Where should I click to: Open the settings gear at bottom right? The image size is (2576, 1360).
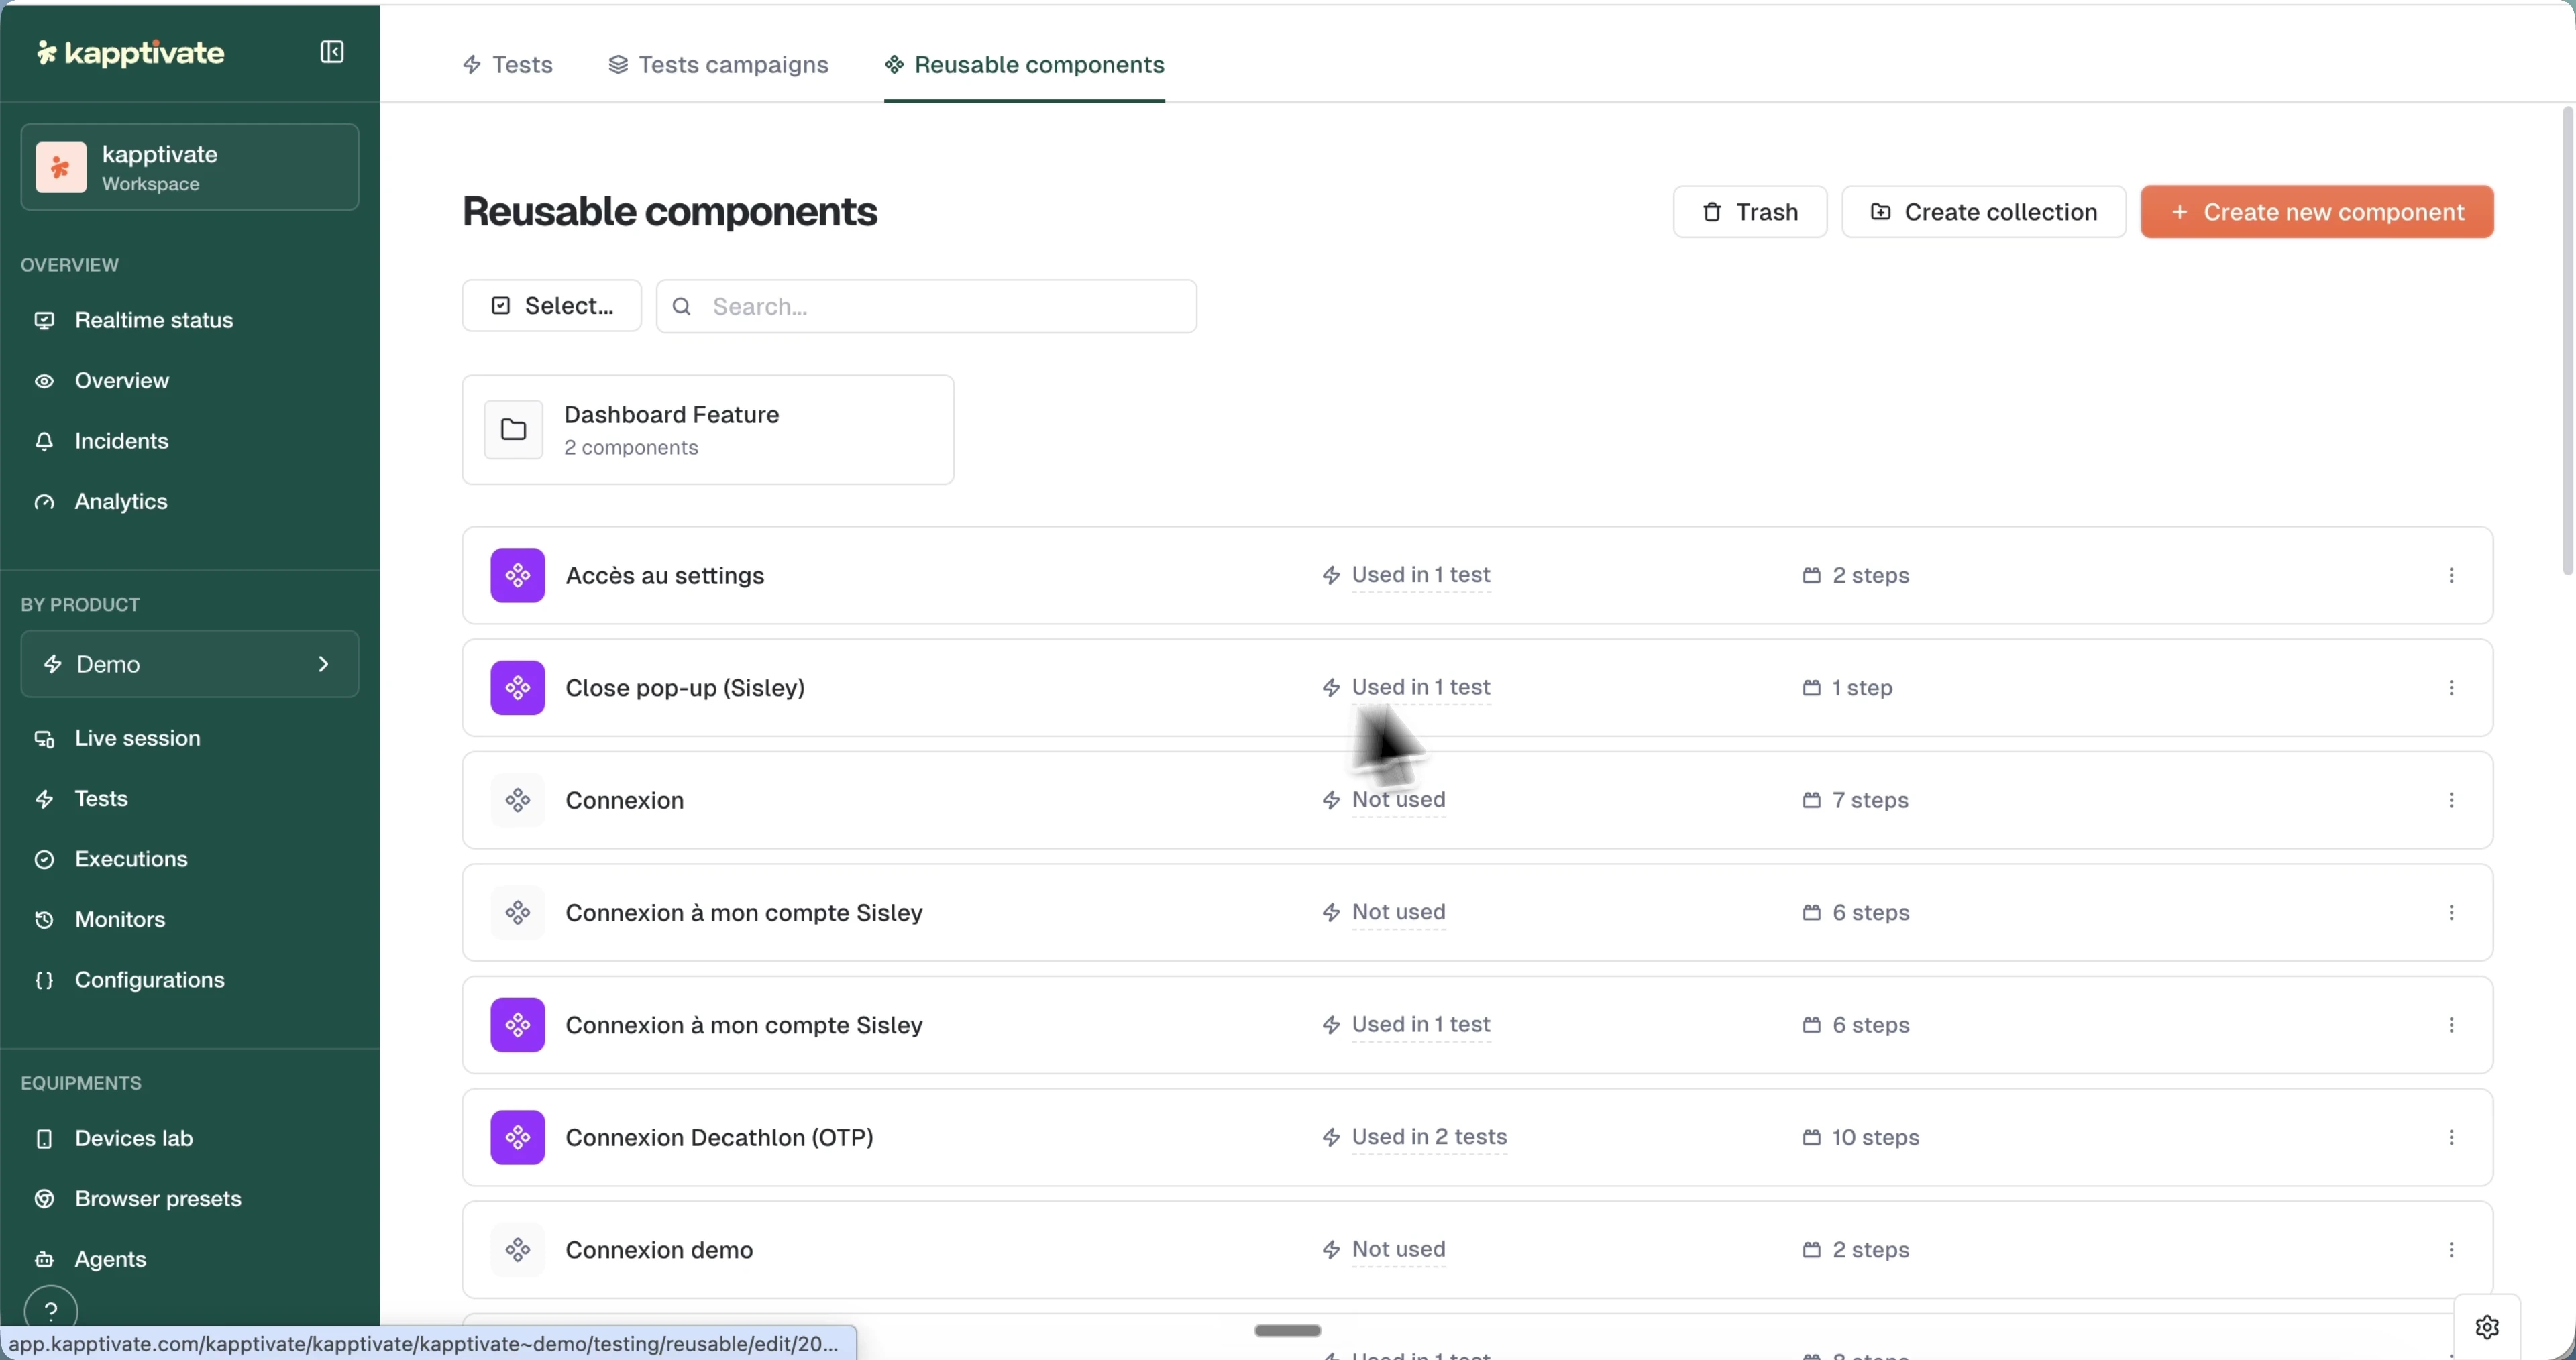coord(2487,1327)
